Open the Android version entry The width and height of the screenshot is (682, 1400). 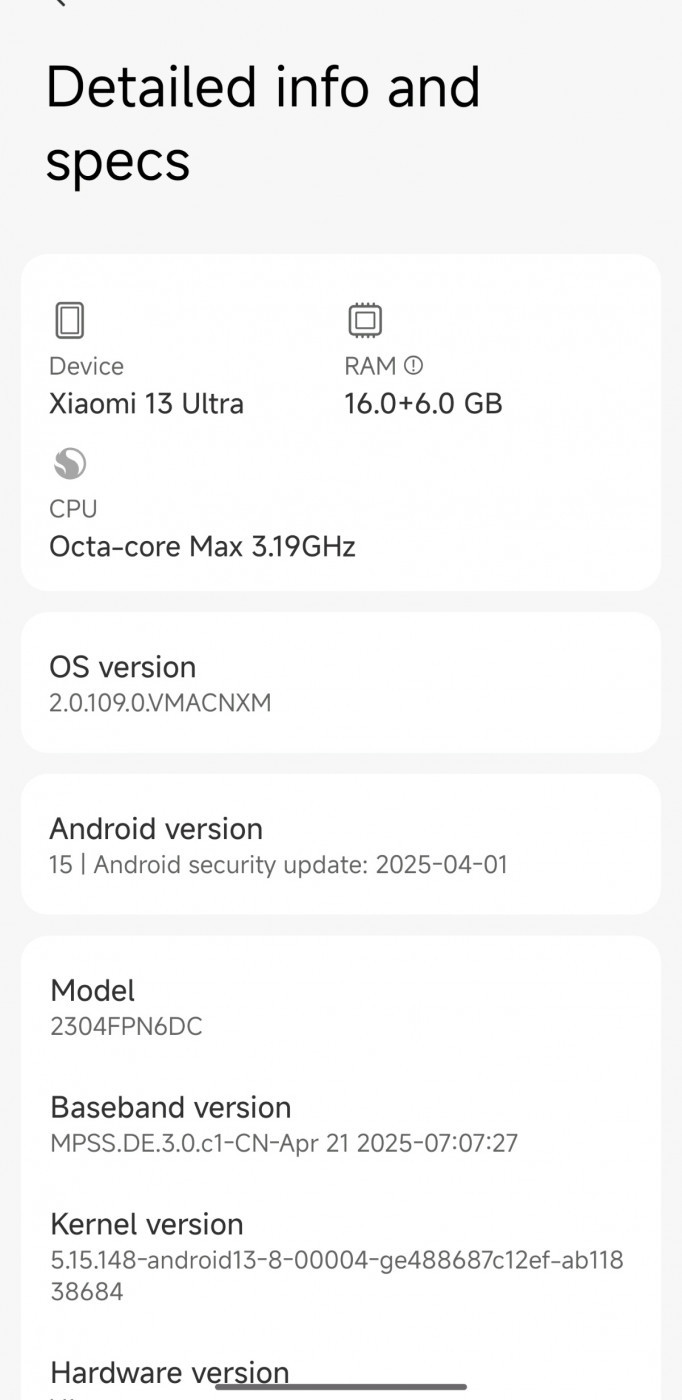341,845
